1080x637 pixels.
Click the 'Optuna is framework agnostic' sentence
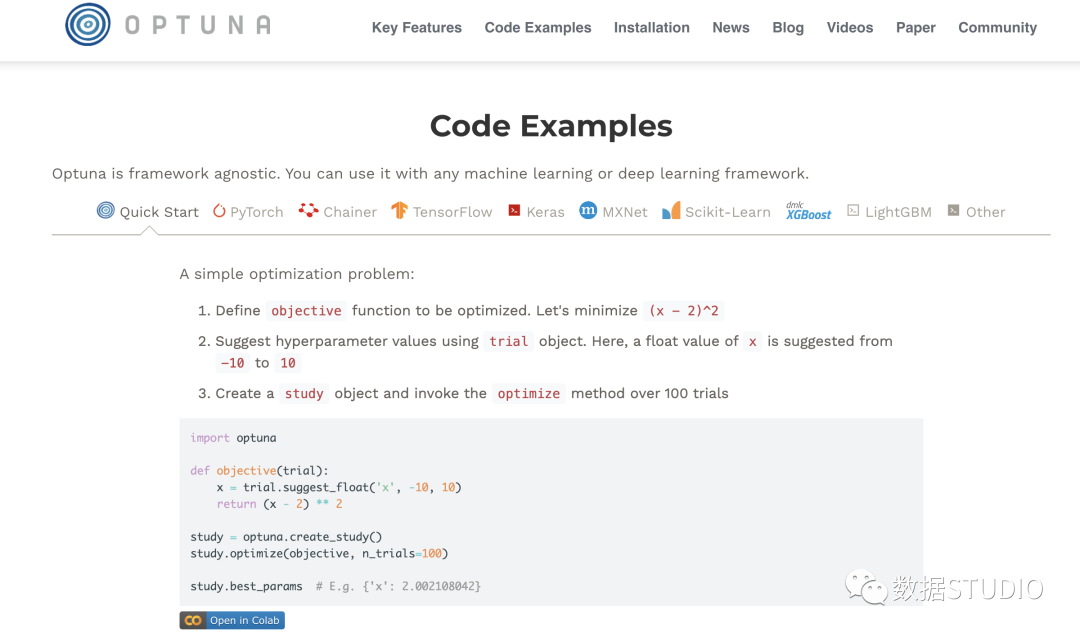click(430, 174)
